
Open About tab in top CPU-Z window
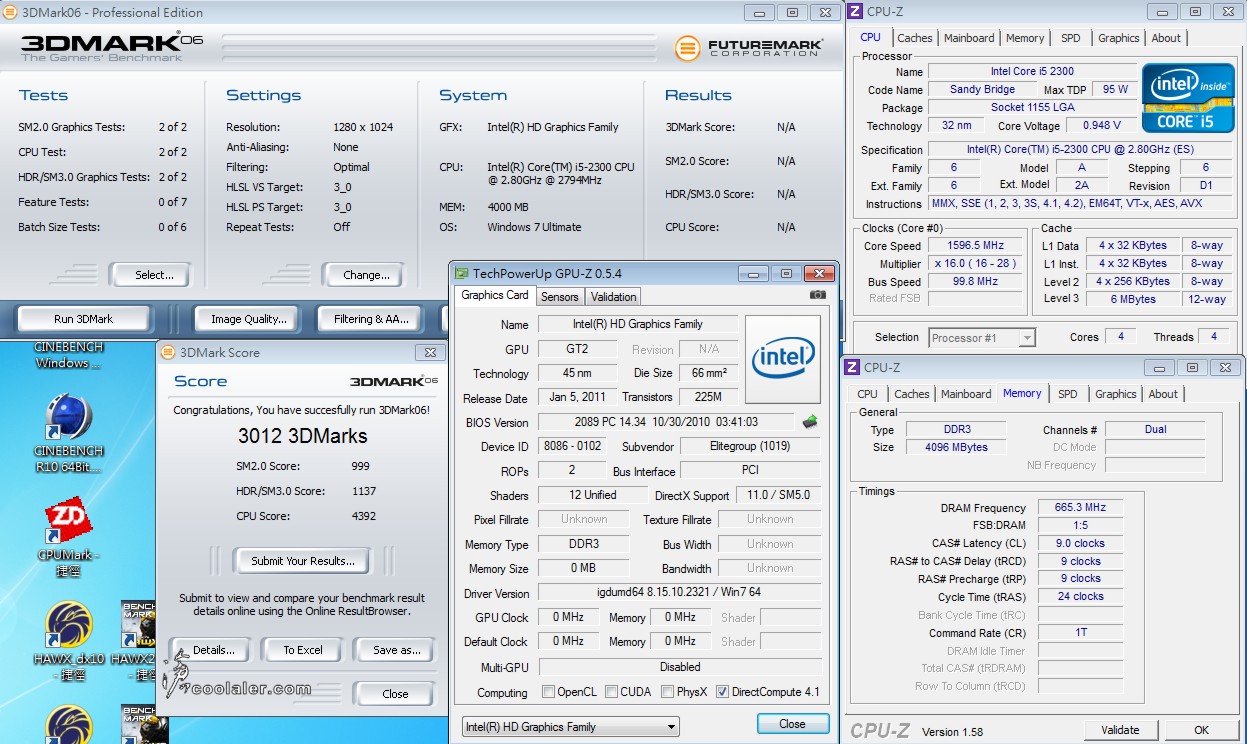(1166, 38)
